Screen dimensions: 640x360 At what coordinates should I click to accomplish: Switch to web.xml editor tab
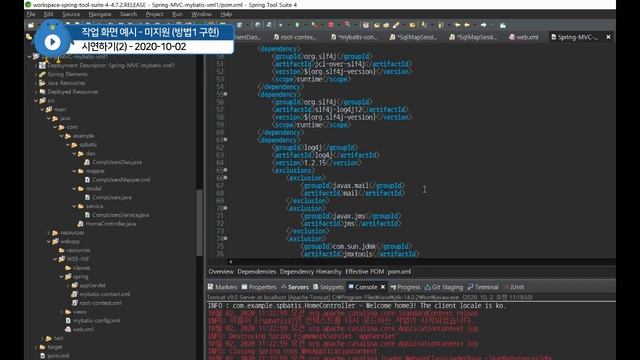524,37
